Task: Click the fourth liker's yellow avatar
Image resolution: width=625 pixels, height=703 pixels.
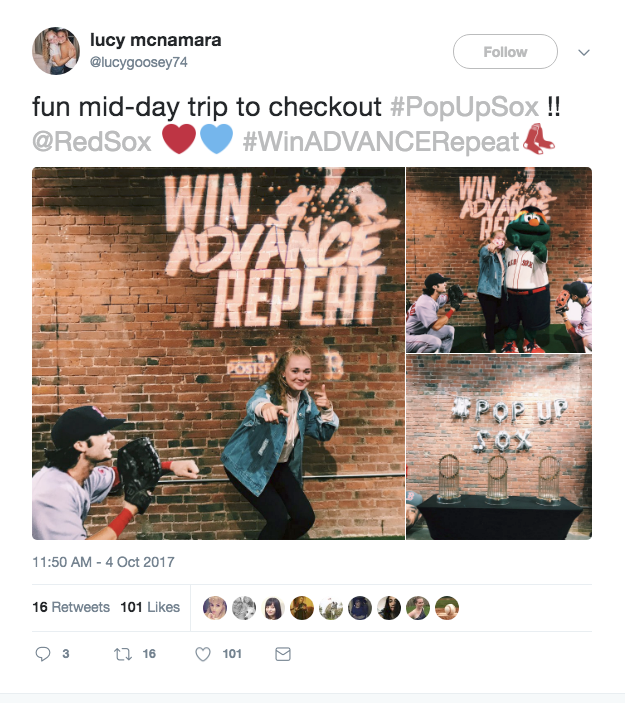Action: 302,608
